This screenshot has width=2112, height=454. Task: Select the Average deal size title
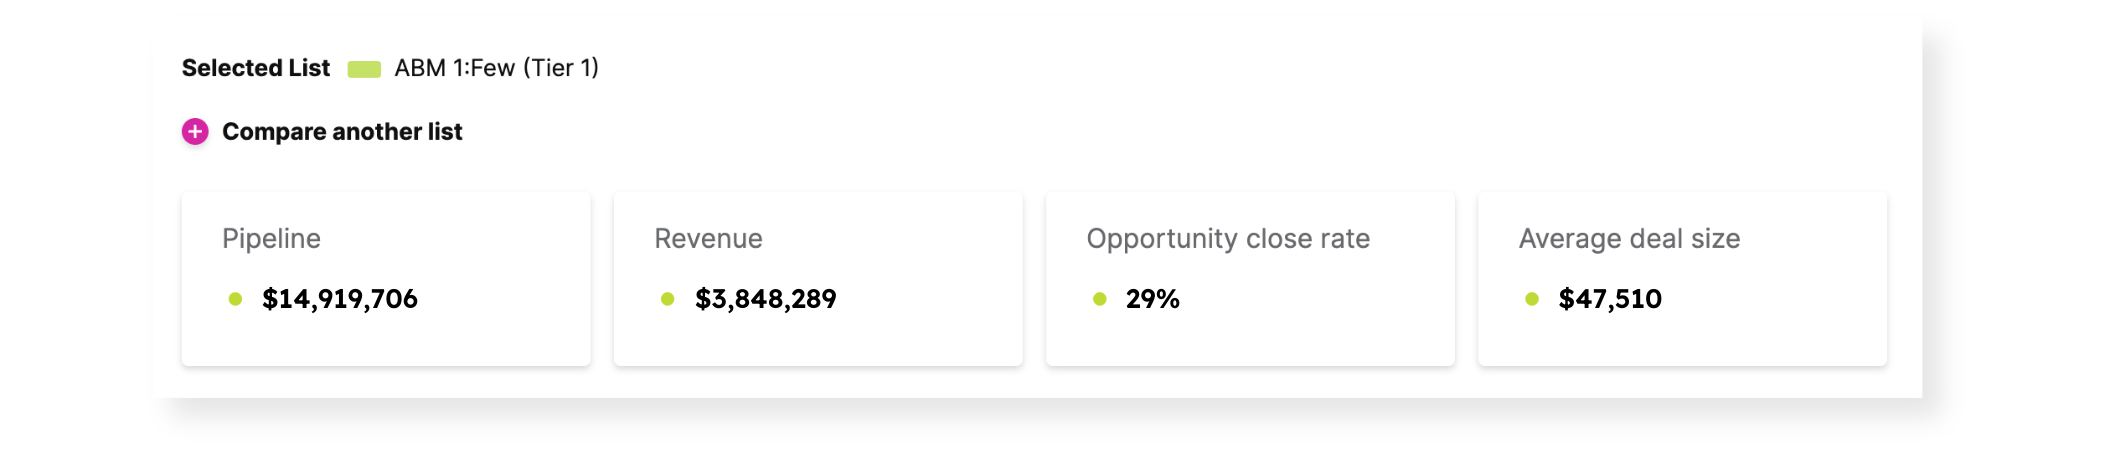click(x=1629, y=239)
